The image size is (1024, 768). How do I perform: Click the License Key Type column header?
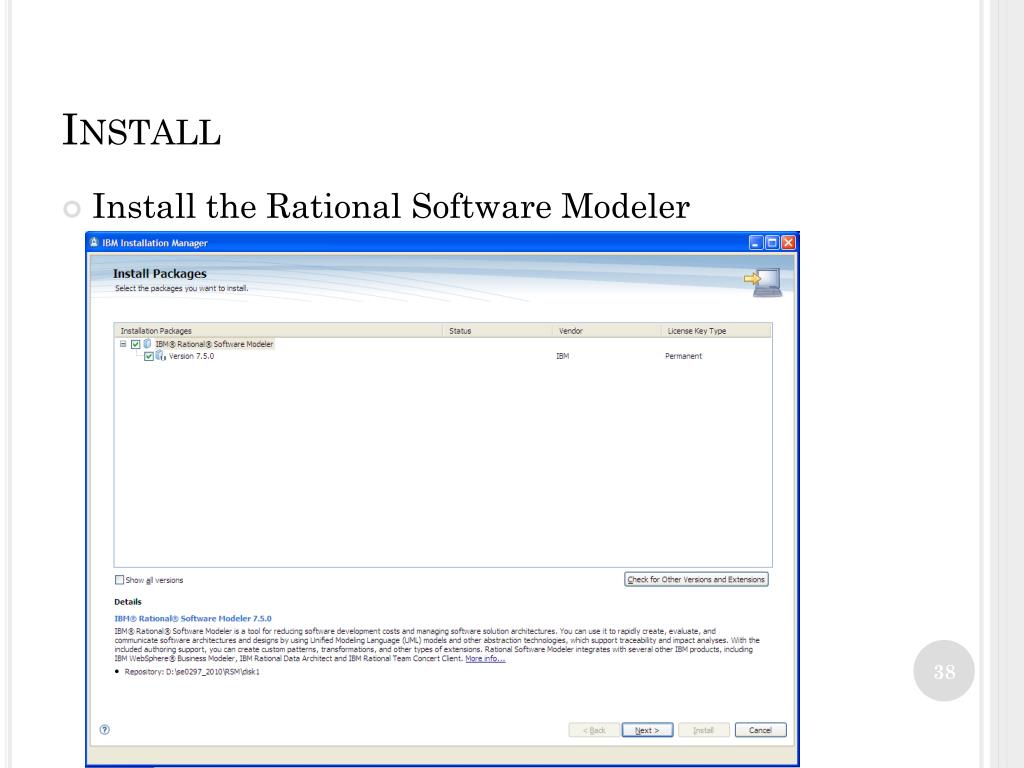716,330
